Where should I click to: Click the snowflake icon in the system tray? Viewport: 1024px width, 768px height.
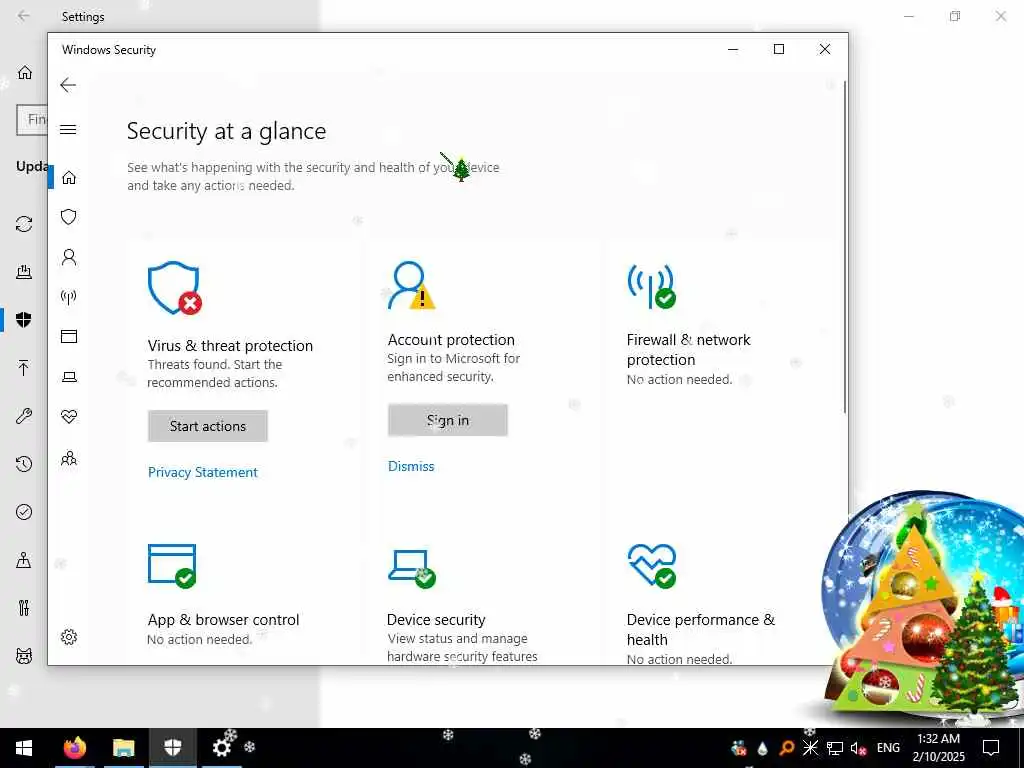point(810,748)
